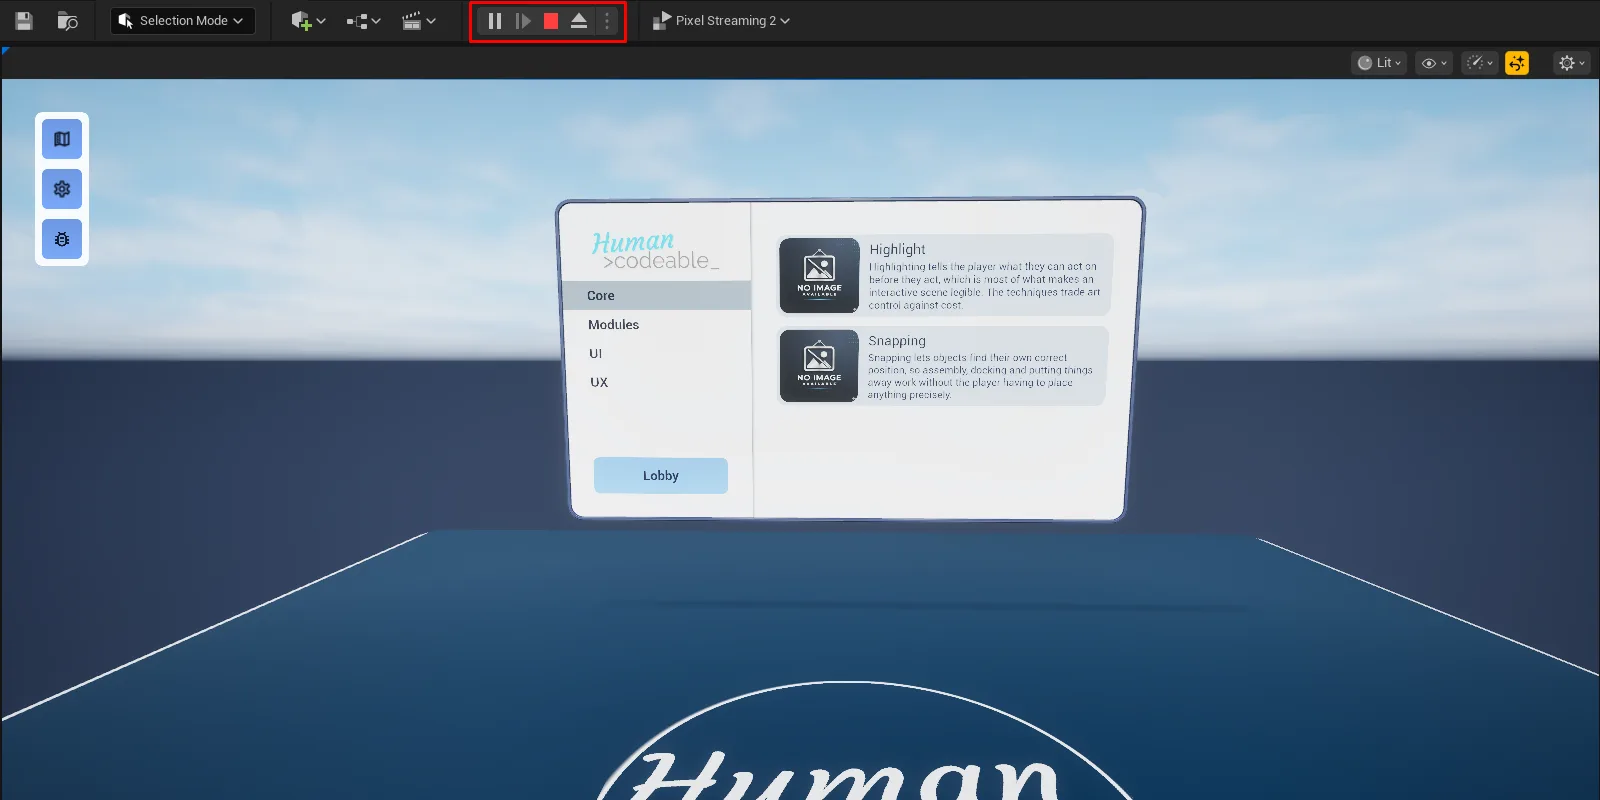Open settings via the blue gear button
The image size is (1600, 800).
click(62, 189)
